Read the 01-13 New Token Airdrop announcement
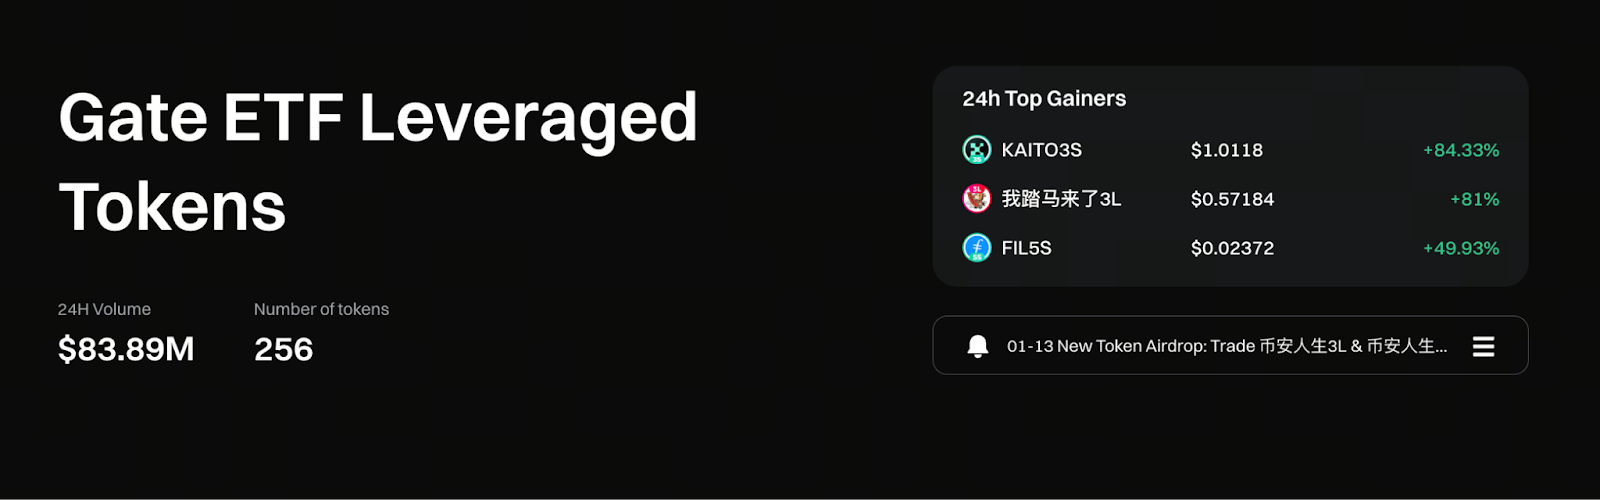1600x500 pixels. pos(1226,346)
